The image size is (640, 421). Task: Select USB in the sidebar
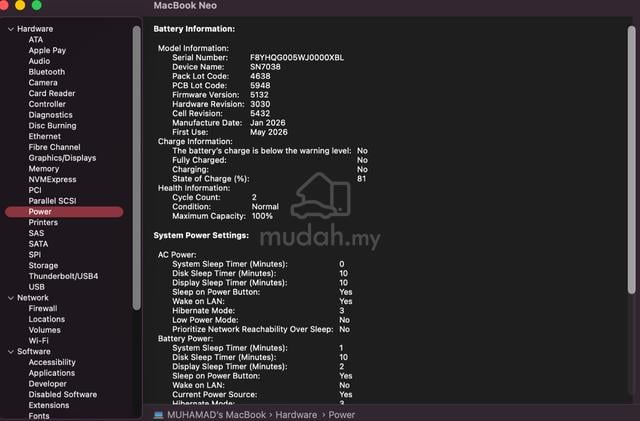pyautogui.click(x=36, y=287)
